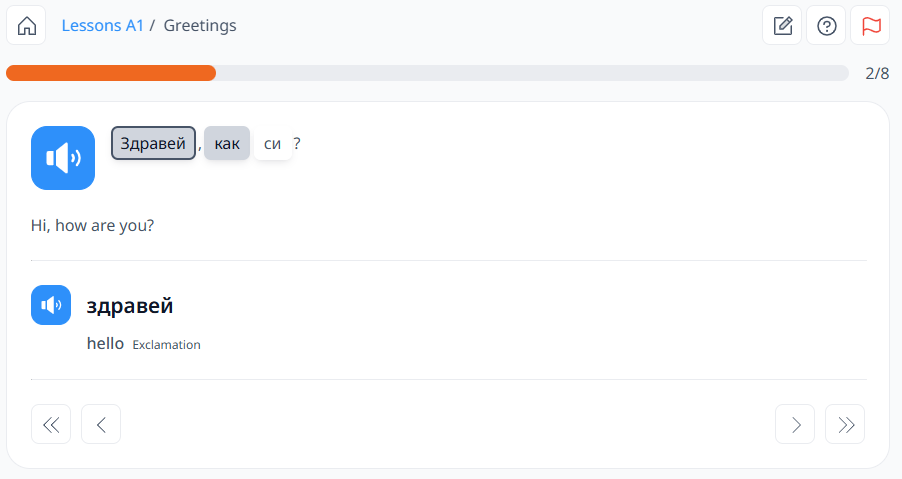Play audio for the word здравей
The height and width of the screenshot is (479, 902).
coord(51,305)
